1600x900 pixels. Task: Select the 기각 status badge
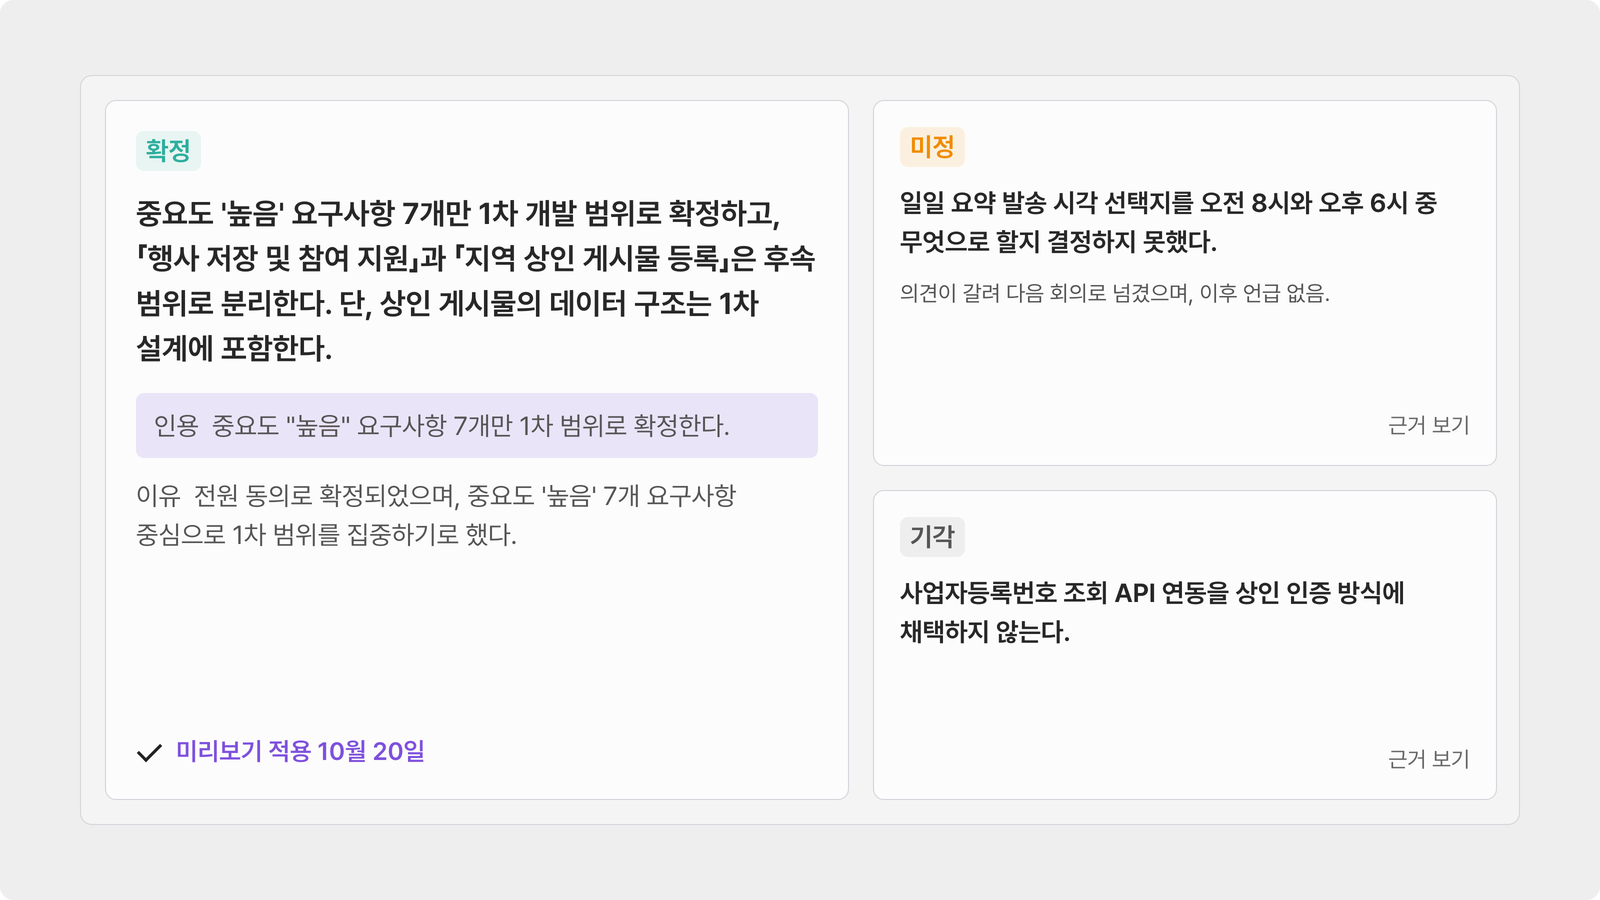coord(932,537)
